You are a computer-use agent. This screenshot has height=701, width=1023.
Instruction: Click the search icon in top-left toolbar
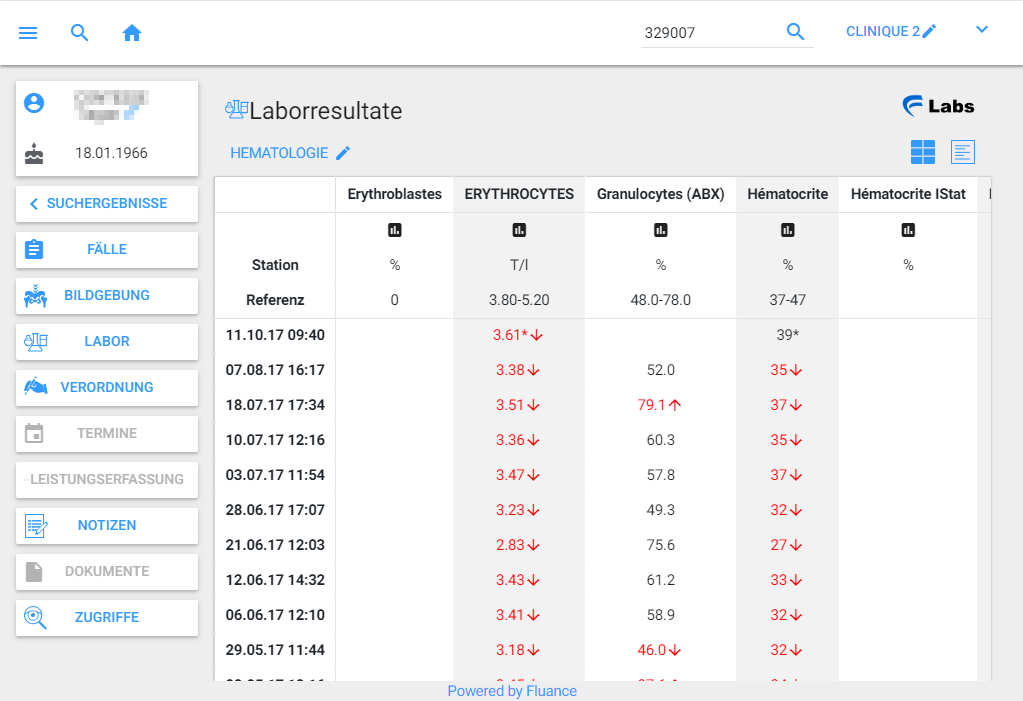[80, 33]
